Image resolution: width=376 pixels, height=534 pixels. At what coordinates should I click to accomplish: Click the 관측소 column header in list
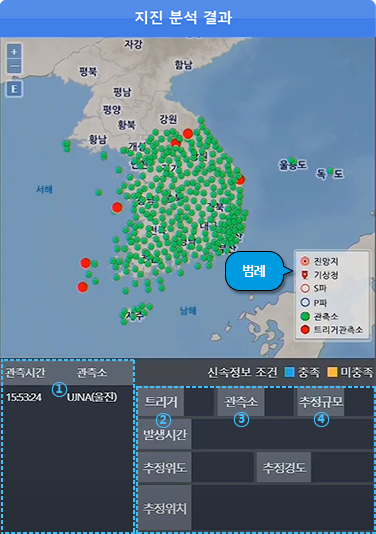(92, 373)
